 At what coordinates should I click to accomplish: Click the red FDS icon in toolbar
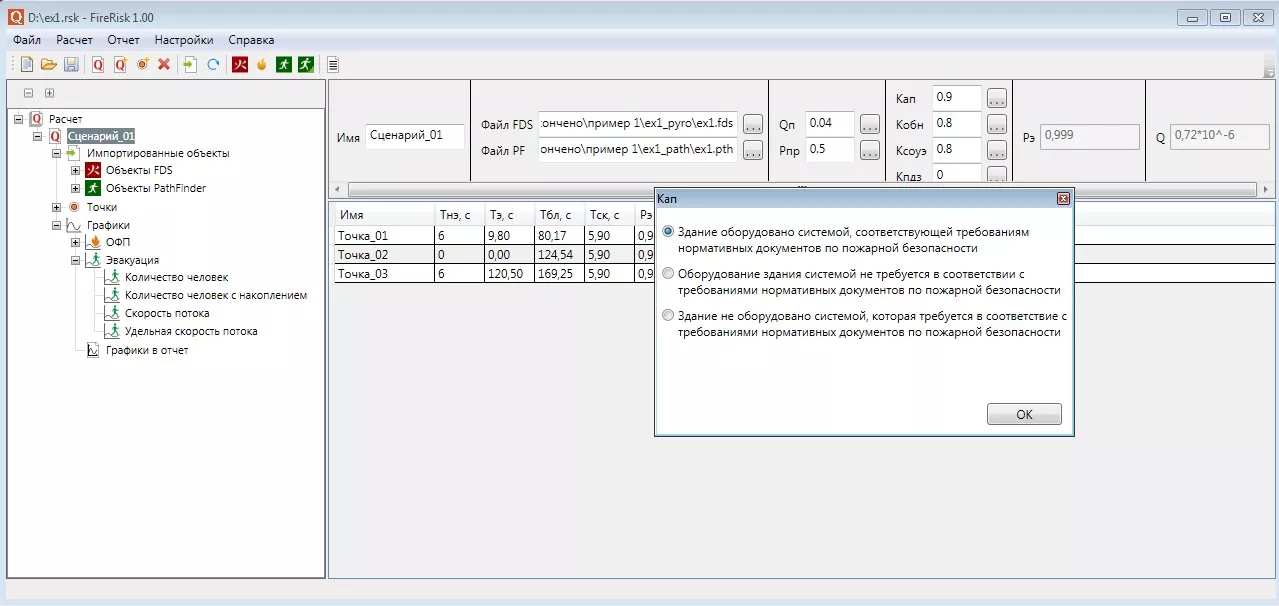(x=240, y=65)
